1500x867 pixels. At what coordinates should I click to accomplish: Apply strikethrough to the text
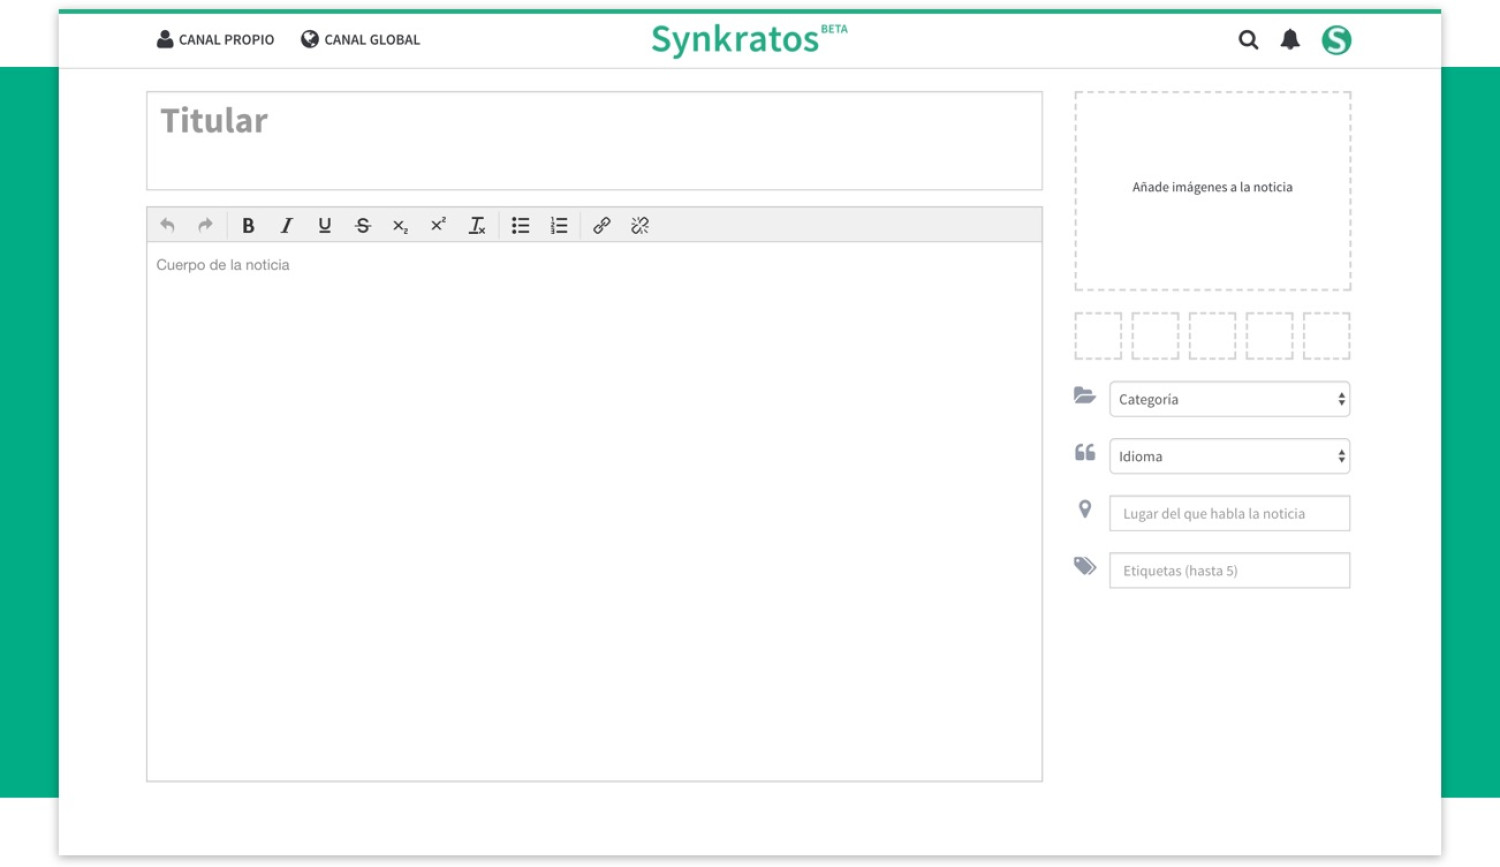click(x=362, y=225)
